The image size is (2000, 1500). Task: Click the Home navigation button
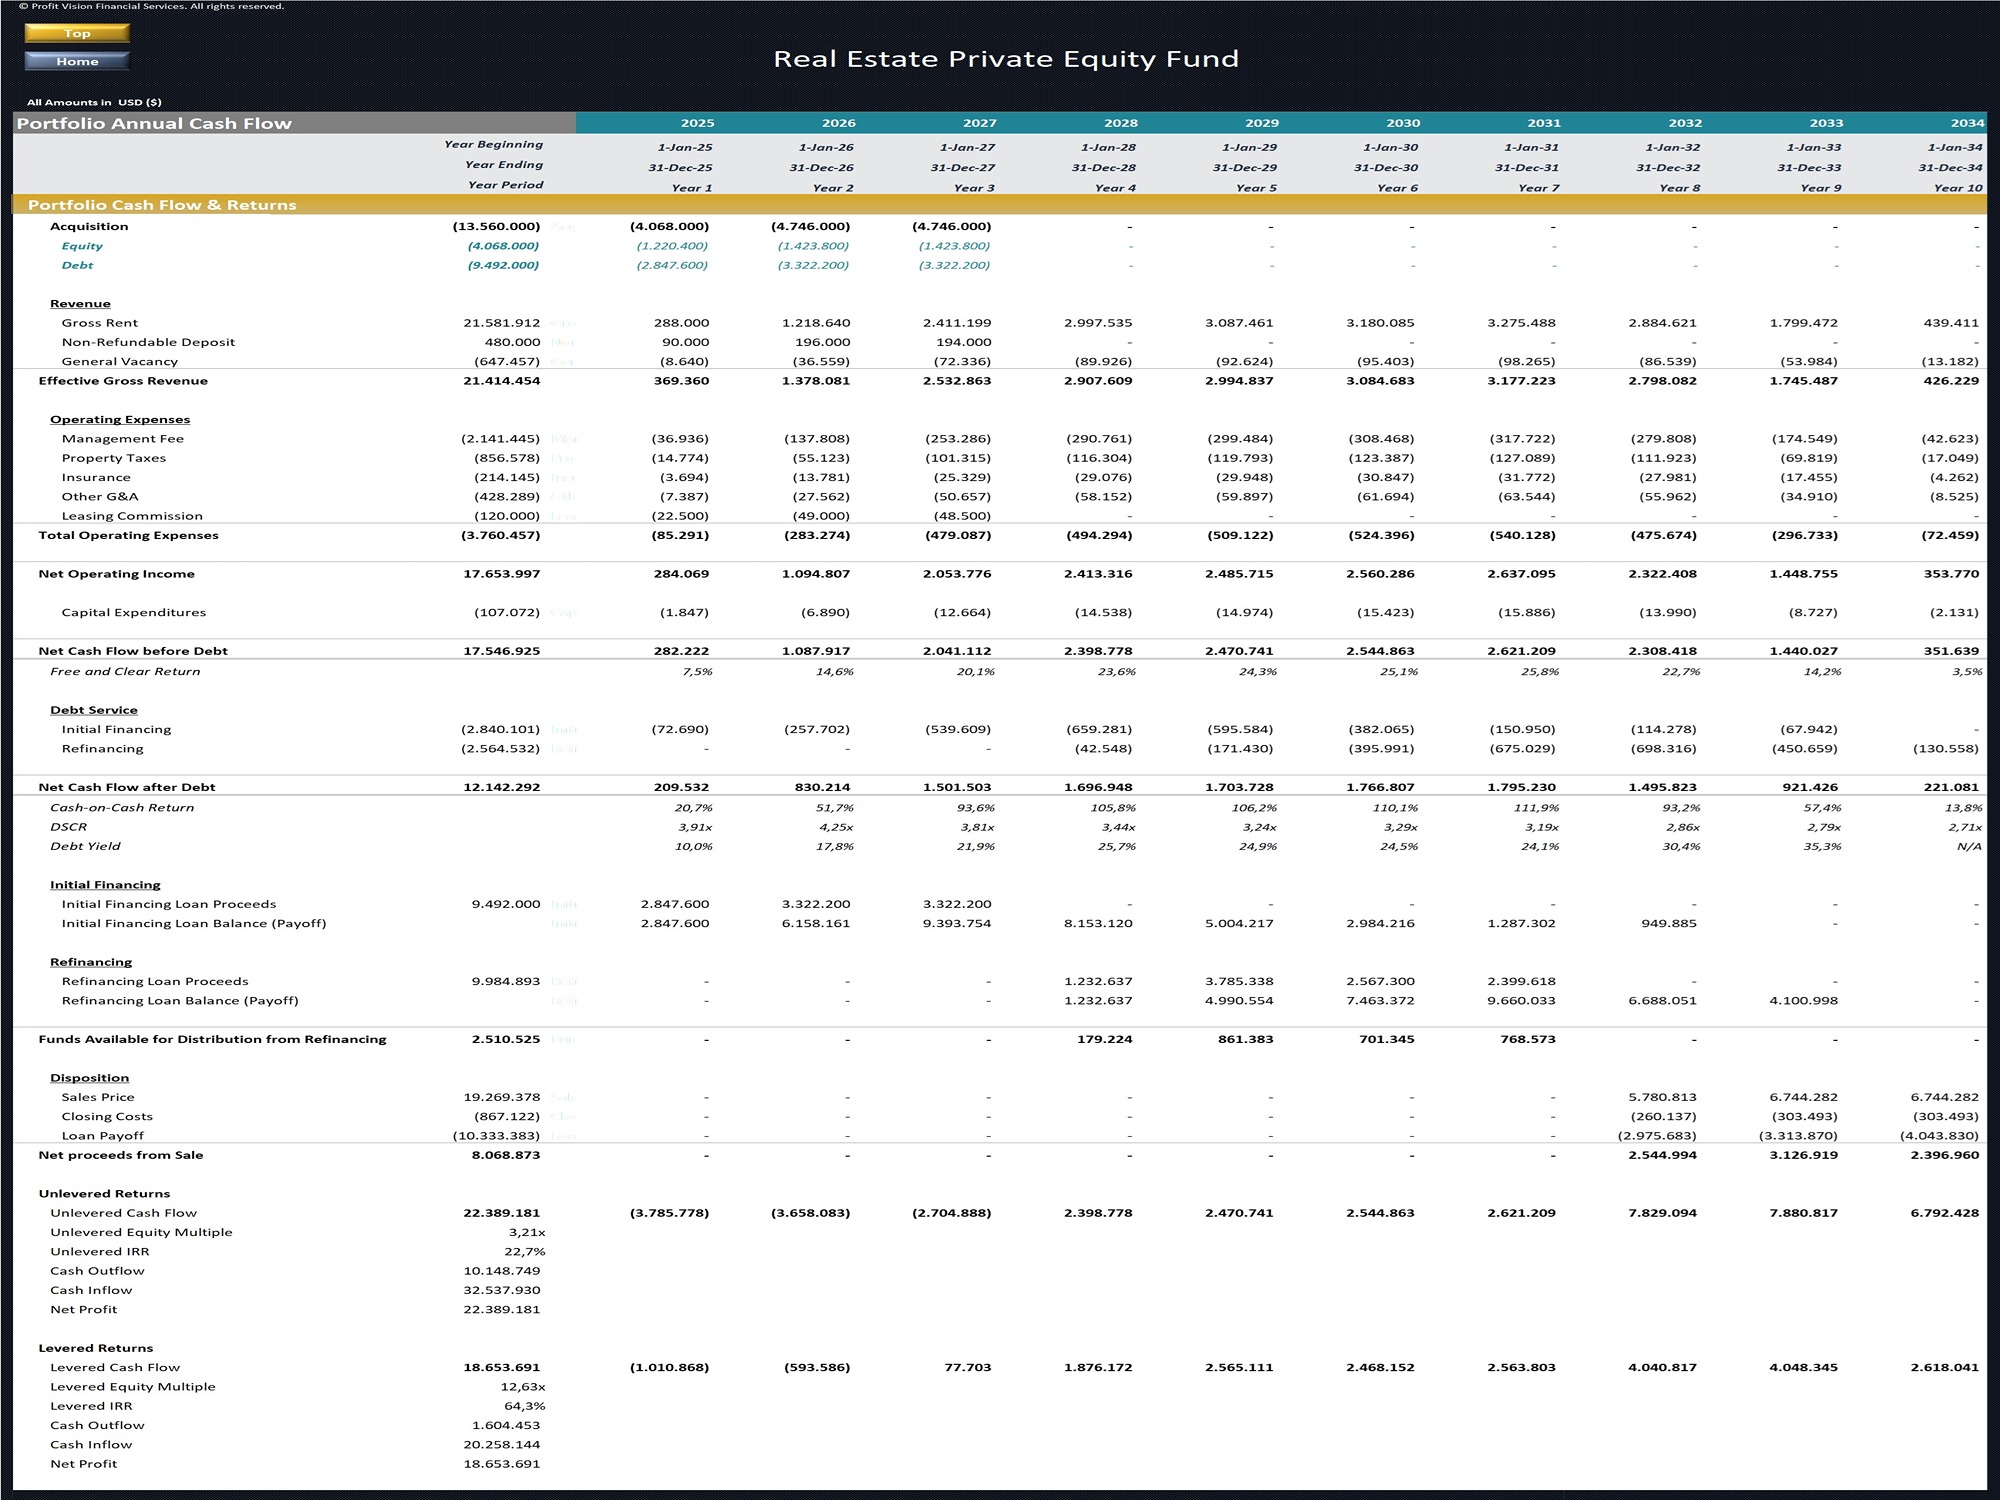[x=77, y=61]
